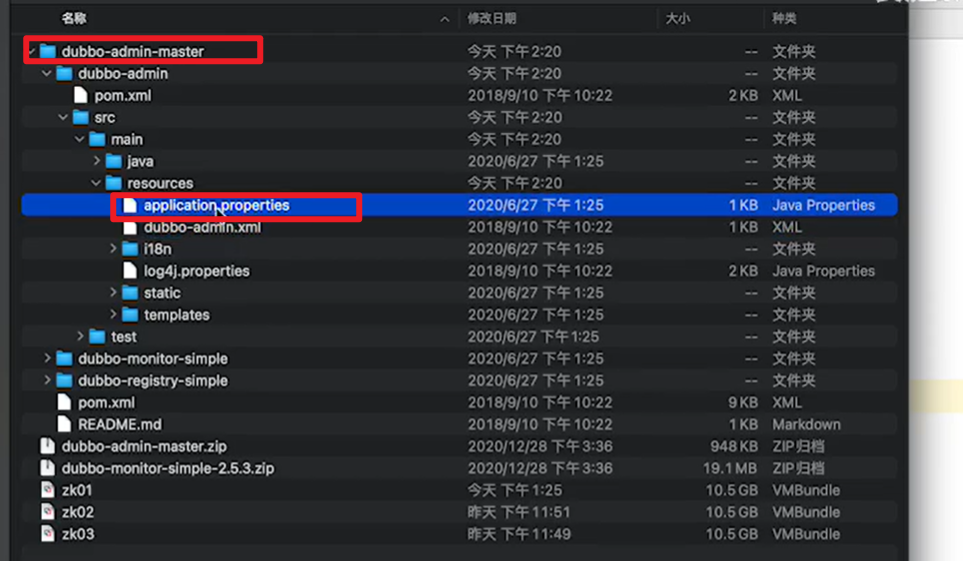
Task: Click the static folder icon
Action: tap(130, 293)
